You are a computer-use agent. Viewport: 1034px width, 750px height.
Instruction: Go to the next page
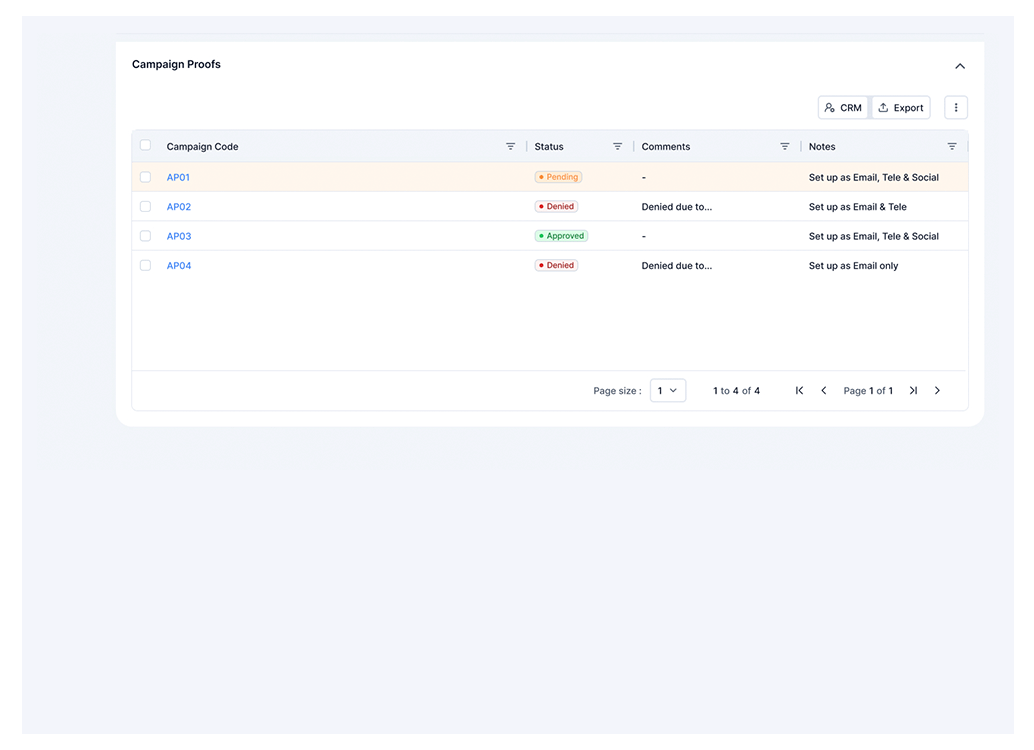(937, 391)
